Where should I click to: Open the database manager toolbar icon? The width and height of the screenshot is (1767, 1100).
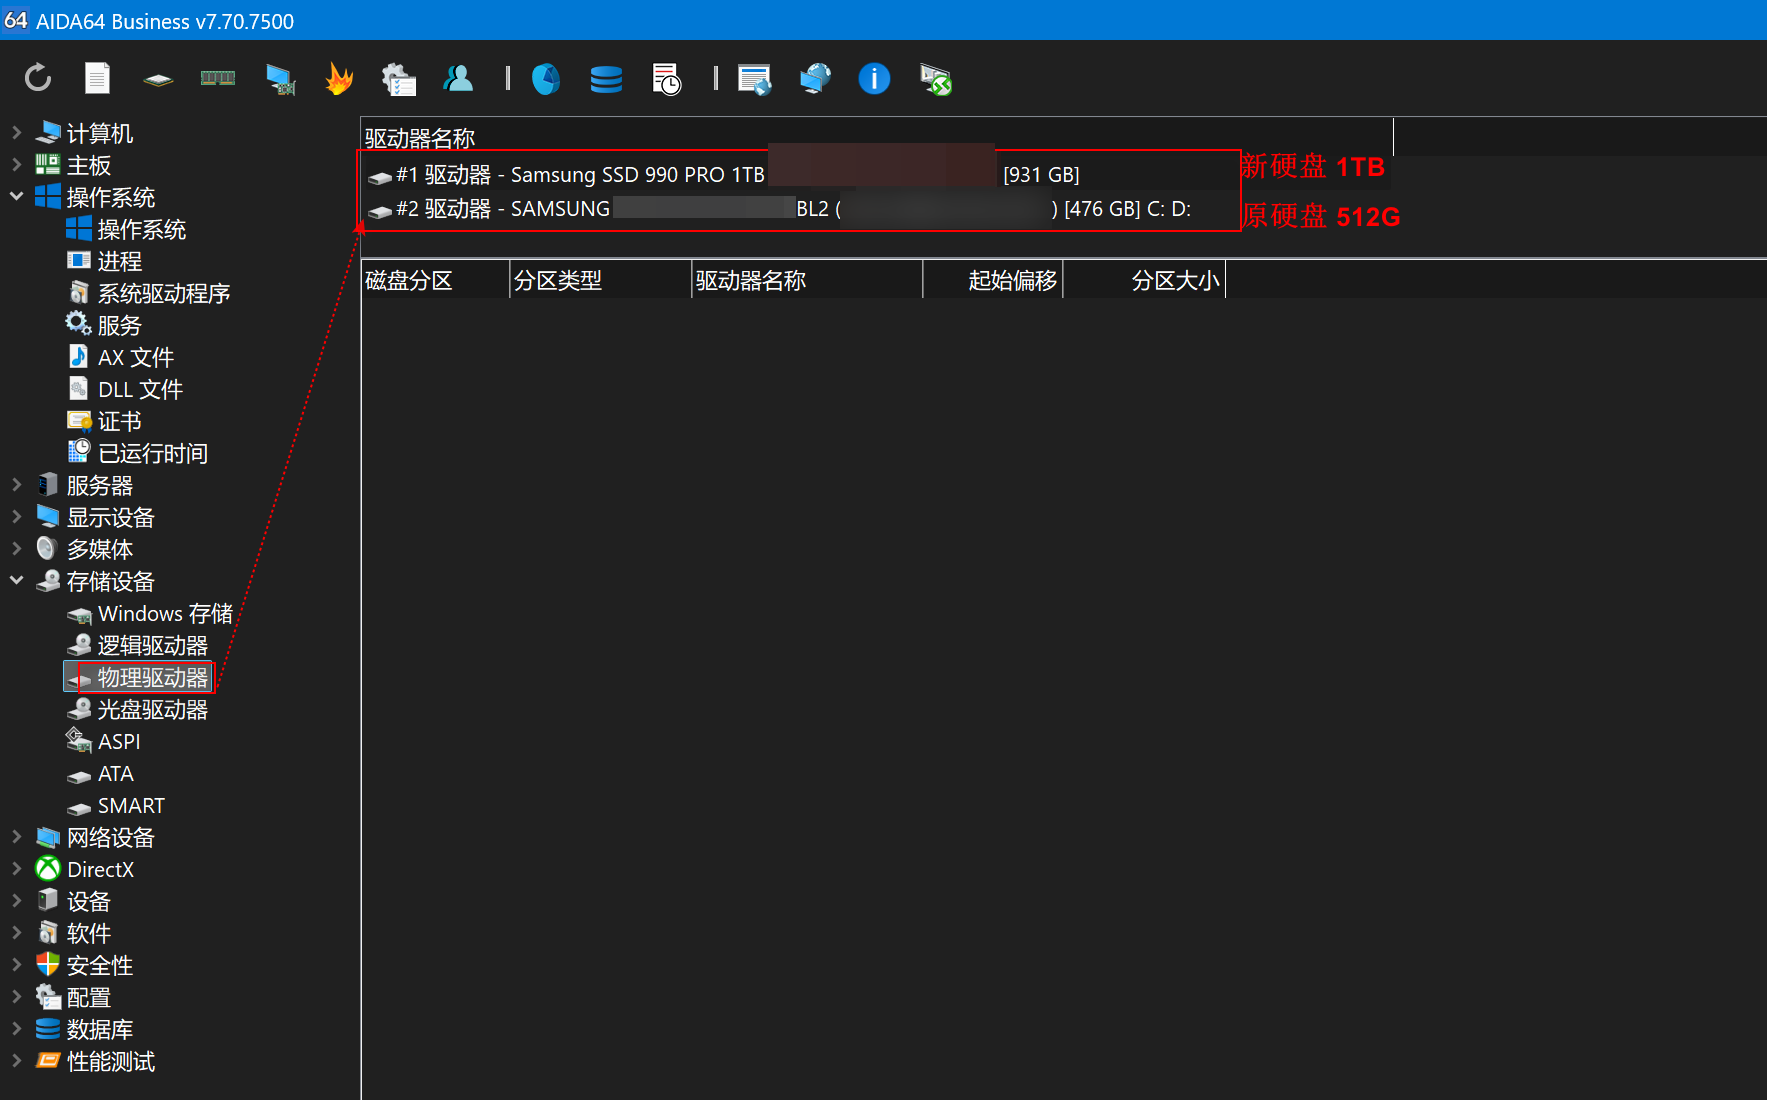coord(606,79)
